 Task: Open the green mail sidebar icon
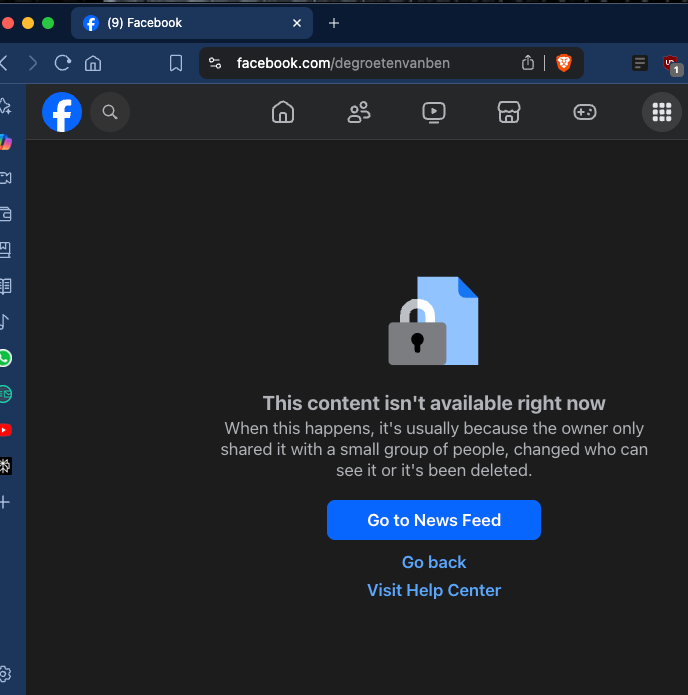click(x=5, y=394)
